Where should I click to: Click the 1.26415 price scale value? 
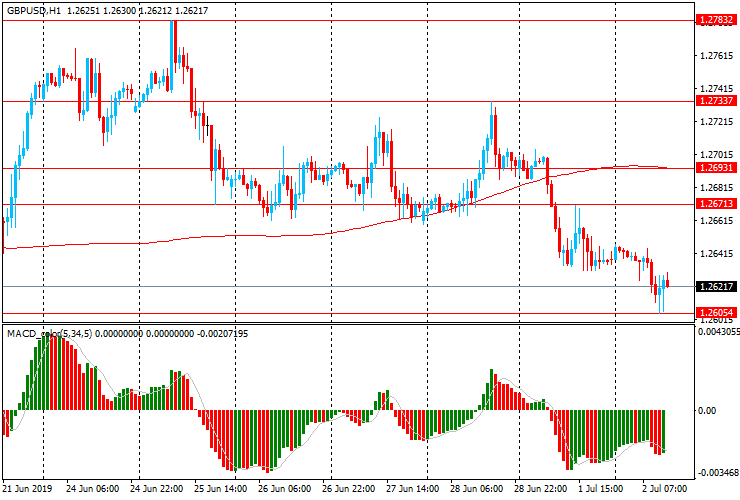(717, 254)
